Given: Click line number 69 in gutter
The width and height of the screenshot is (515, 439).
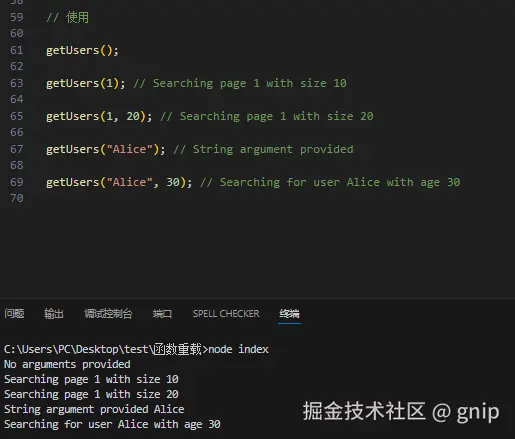Looking at the screenshot, I should click(x=17, y=182).
